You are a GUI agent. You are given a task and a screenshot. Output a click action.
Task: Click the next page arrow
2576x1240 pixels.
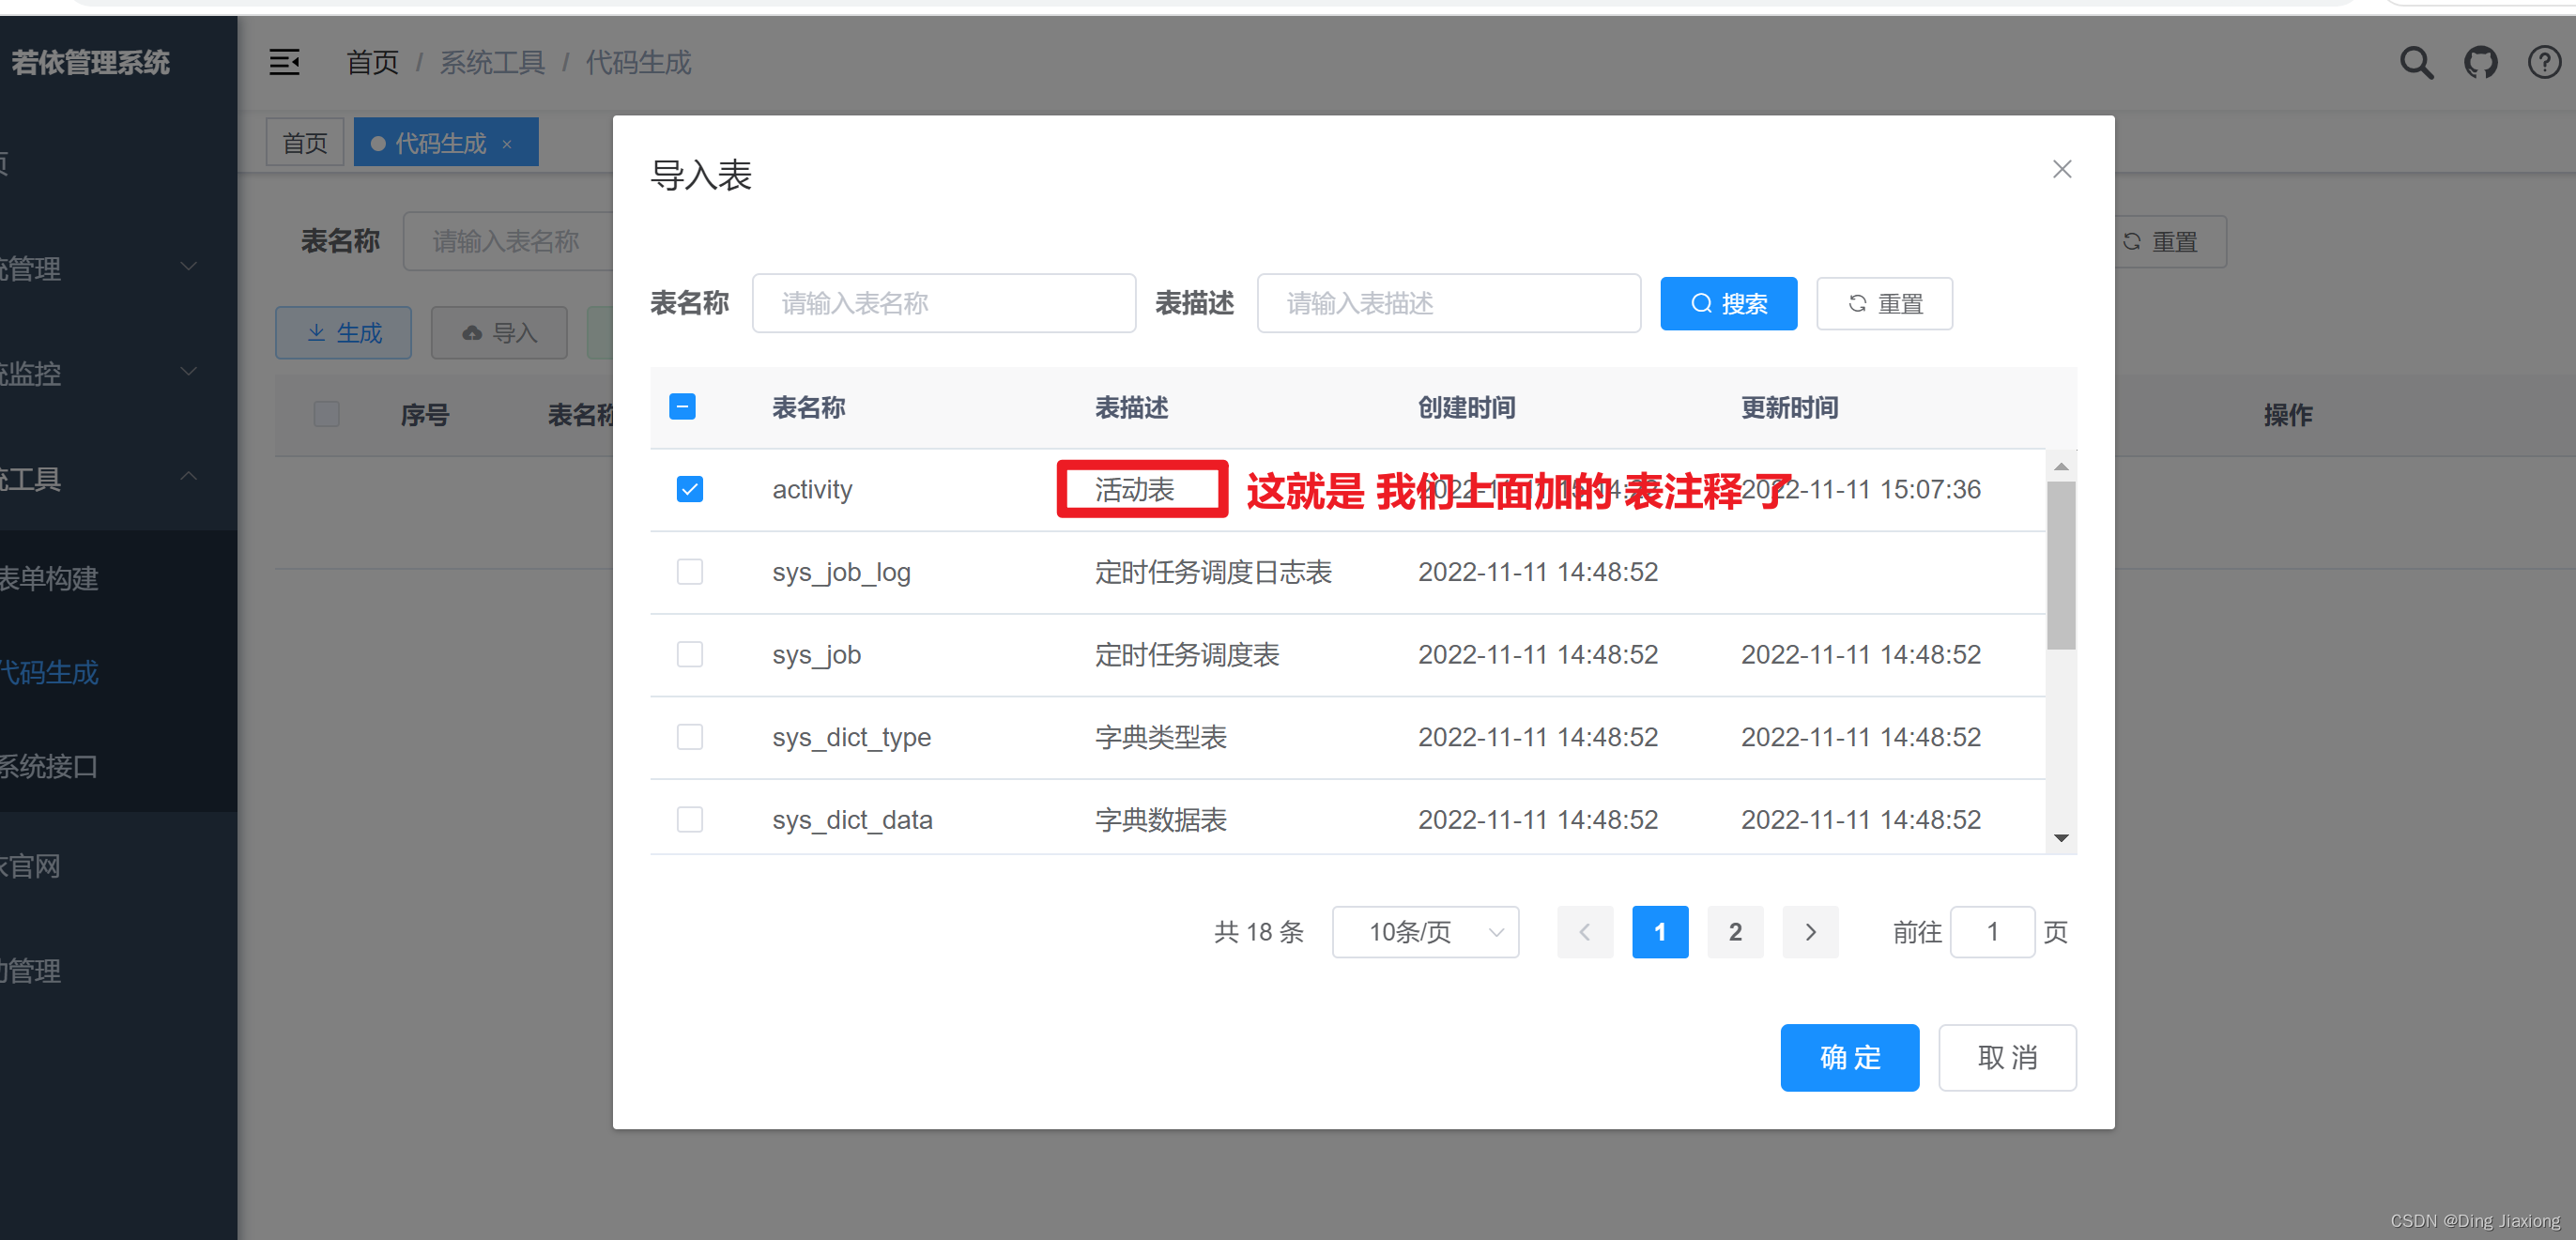coord(1809,931)
